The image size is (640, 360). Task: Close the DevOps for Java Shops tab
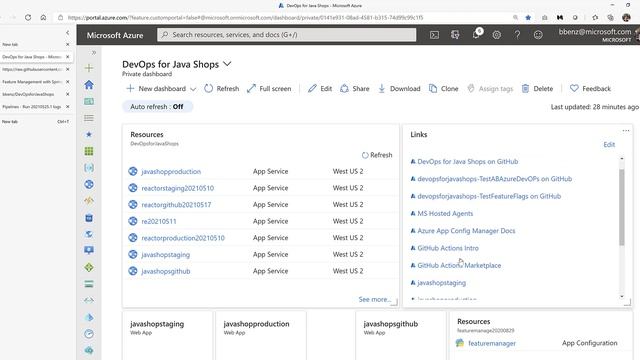point(67,57)
